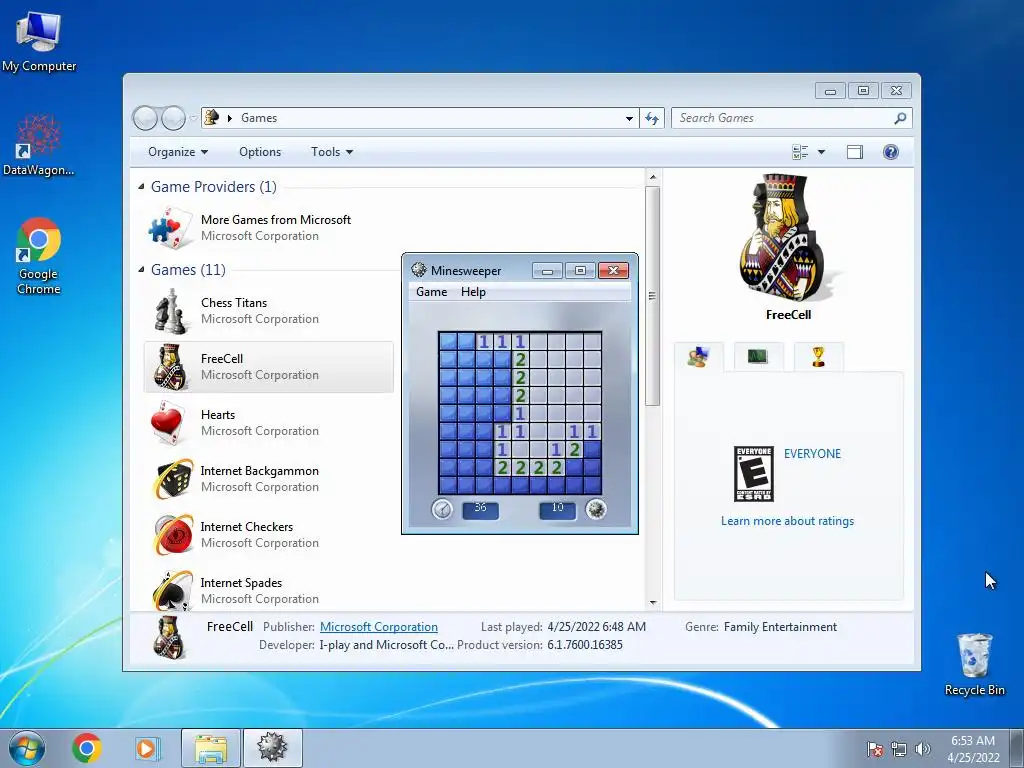1024x768 pixels.
Task: Switch to the ratings tab in preview pane
Action: [698, 357]
